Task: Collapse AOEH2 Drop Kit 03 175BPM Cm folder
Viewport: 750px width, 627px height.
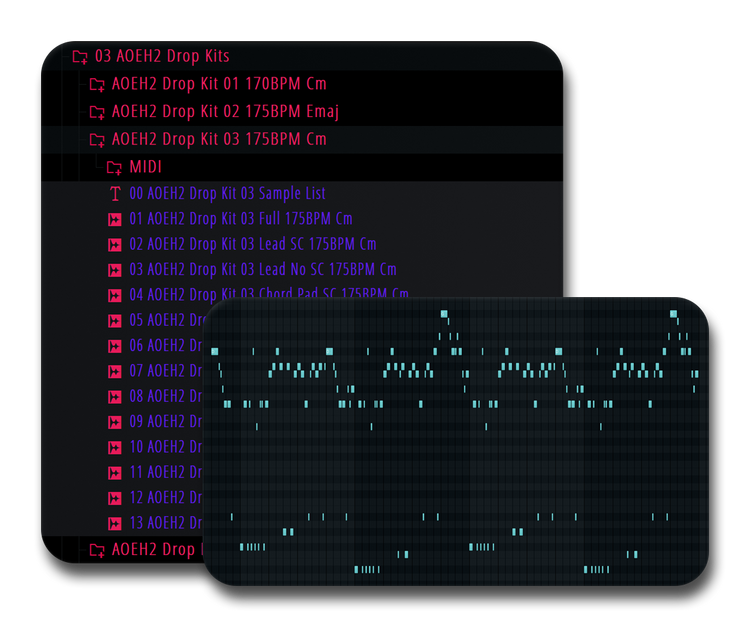Action: [x=97, y=140]
